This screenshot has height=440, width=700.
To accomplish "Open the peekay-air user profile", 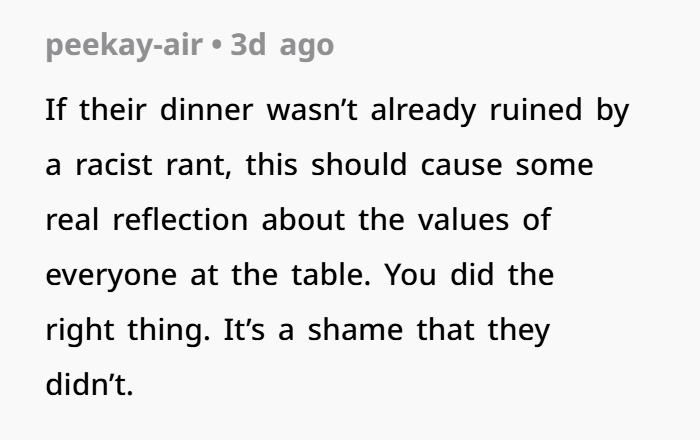I will pos(123,46).
